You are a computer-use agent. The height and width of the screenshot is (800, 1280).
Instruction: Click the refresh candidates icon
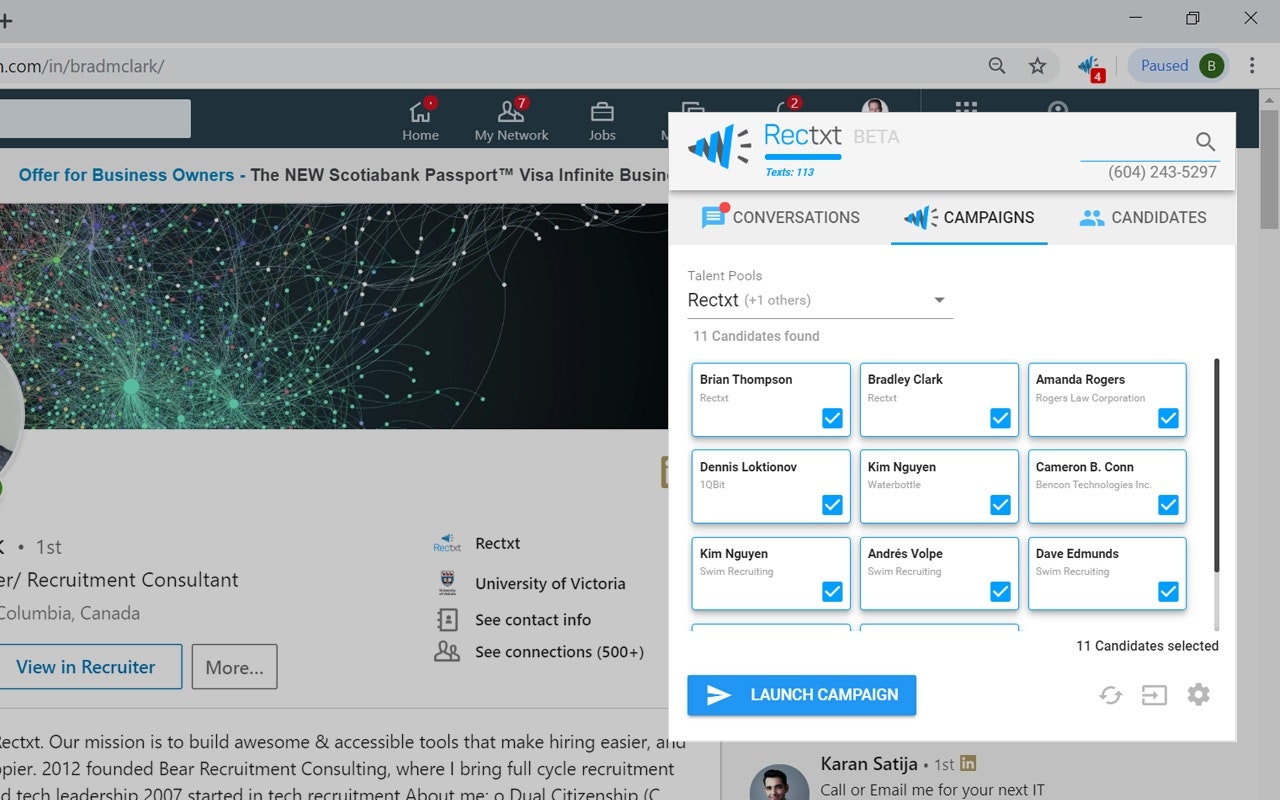tap(1110, 695)
